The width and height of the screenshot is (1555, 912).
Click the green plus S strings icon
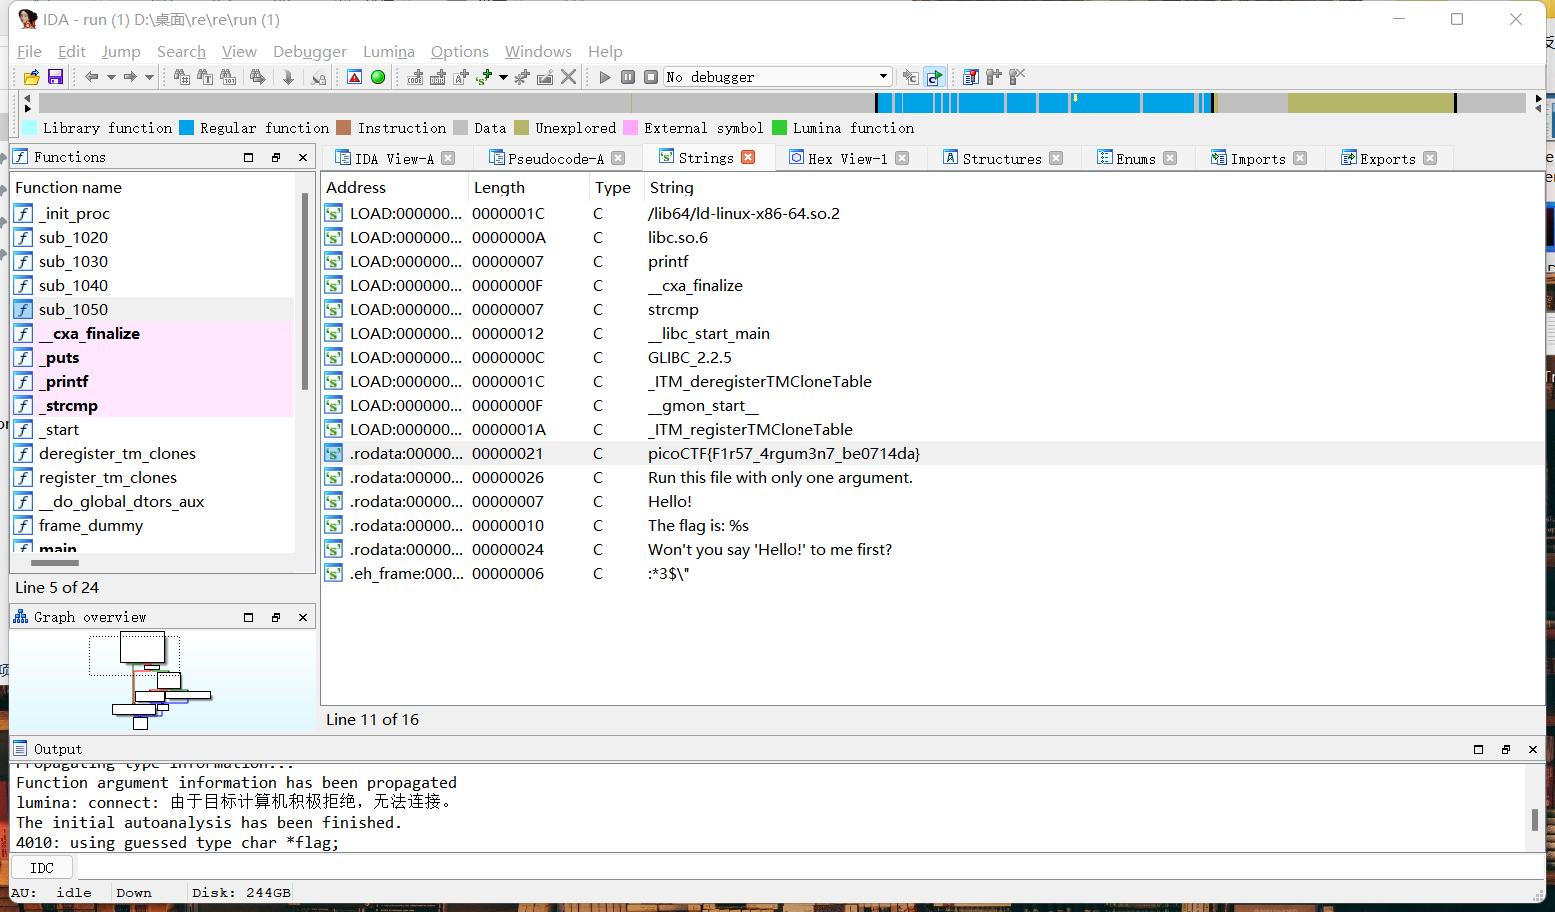(485, 77)
